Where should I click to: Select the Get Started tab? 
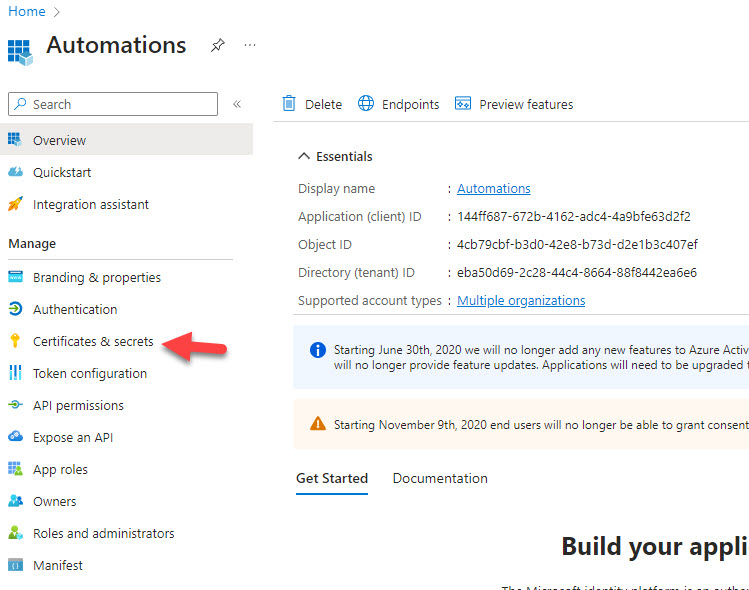(x=332, y=478)
